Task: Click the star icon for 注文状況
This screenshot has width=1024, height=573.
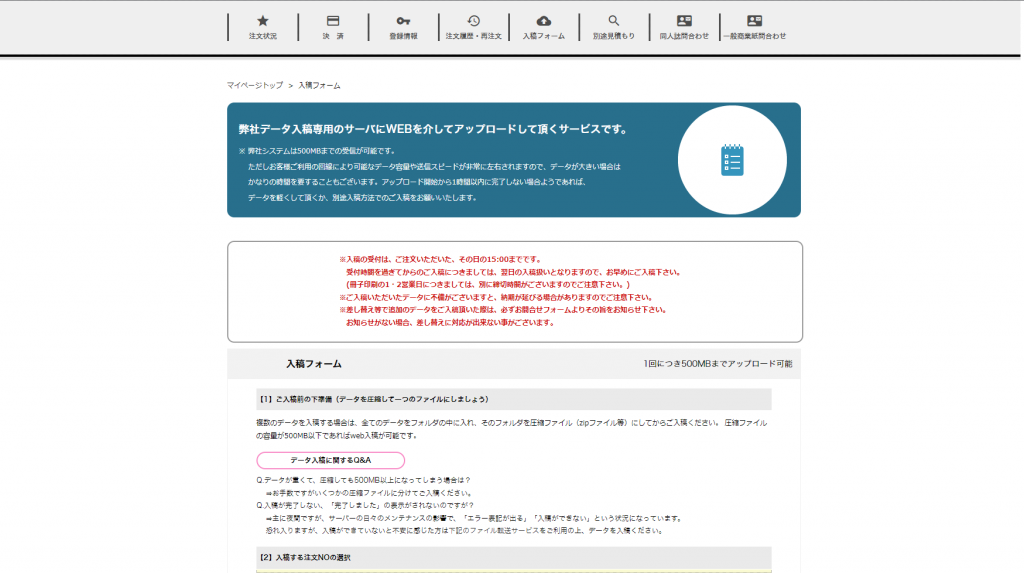Action: 263,20
